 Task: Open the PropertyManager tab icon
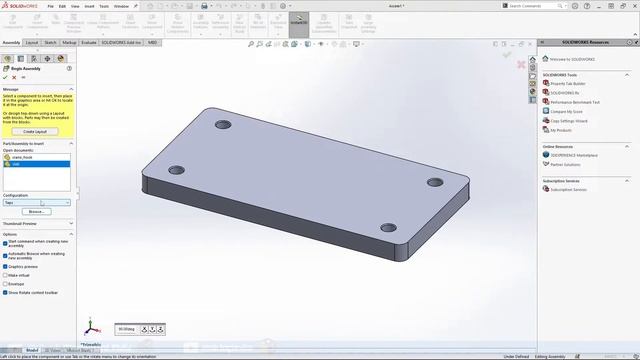(x=20, y=59)
